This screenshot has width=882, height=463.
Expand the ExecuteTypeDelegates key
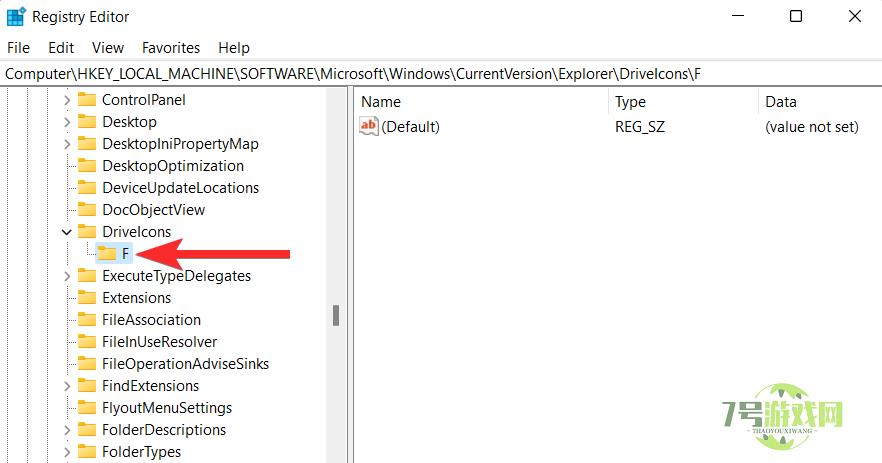point(67,276)
